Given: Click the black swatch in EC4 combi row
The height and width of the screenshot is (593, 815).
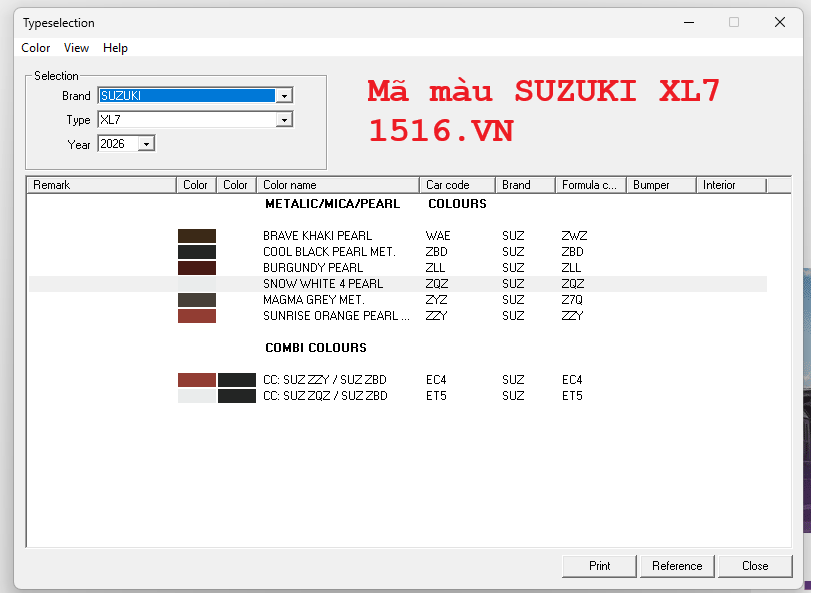Looking at the screenshot, I should [236, 380].
